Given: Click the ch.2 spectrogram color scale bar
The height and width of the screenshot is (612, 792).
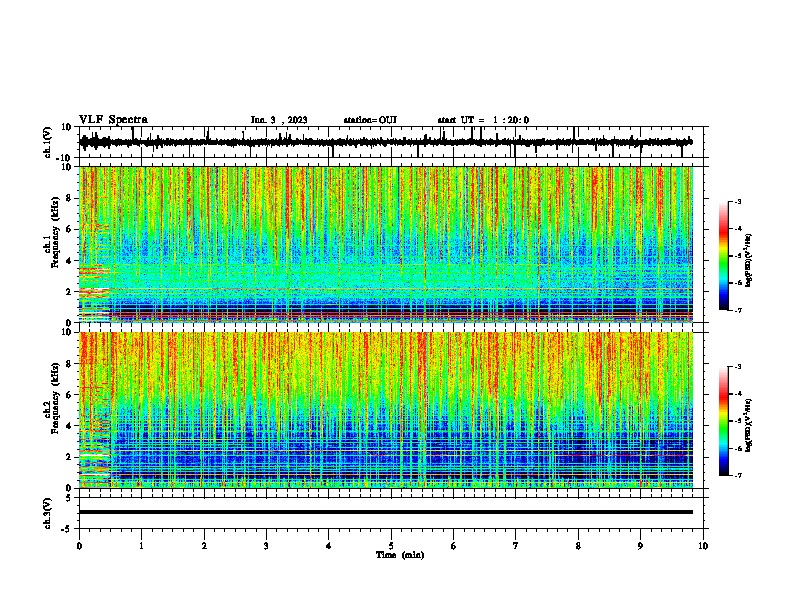Looking at the screenshot, I should (x=724, y=421).
